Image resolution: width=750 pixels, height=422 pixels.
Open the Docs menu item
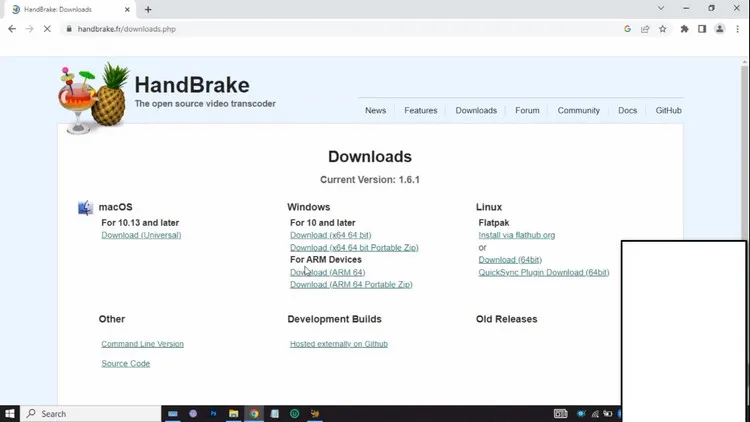(627, 111)
